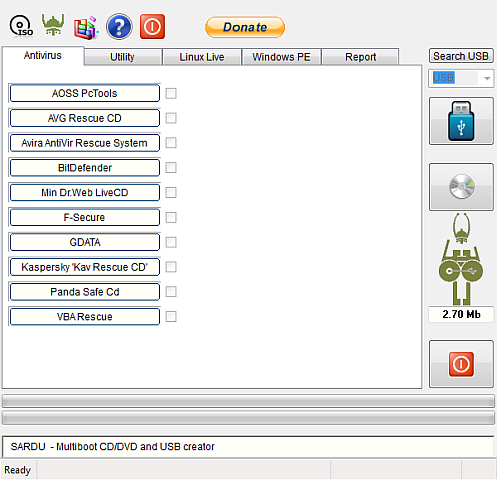Click the large red exit button on right

461,364
